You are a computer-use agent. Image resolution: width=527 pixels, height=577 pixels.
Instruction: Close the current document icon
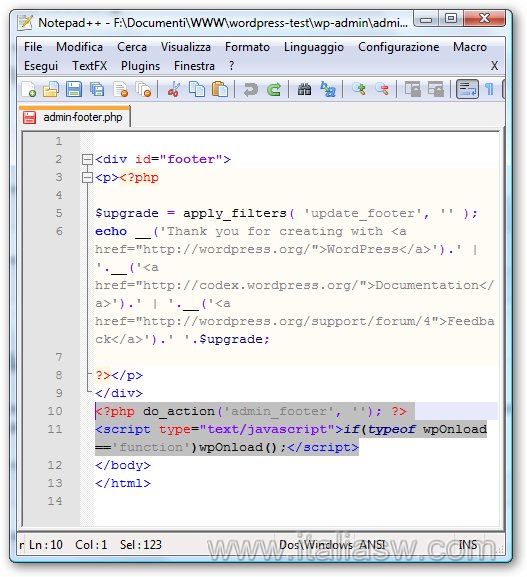(120, 89)
